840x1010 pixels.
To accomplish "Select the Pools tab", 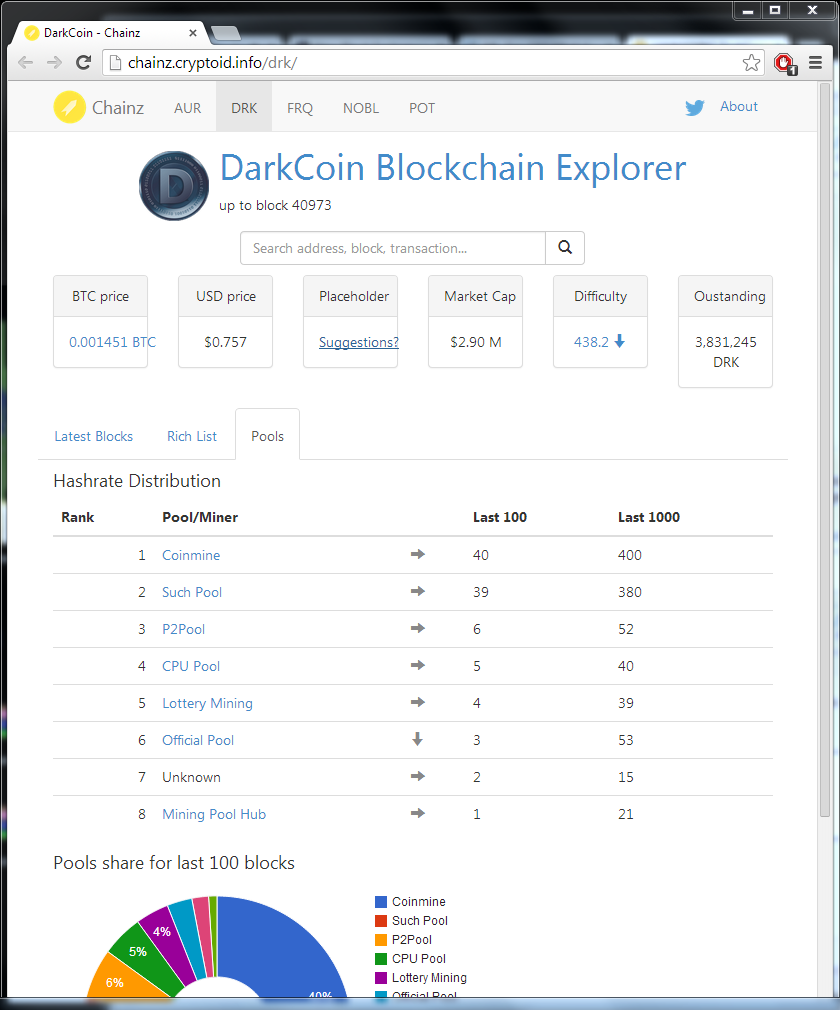I will [x=267, y=436].
